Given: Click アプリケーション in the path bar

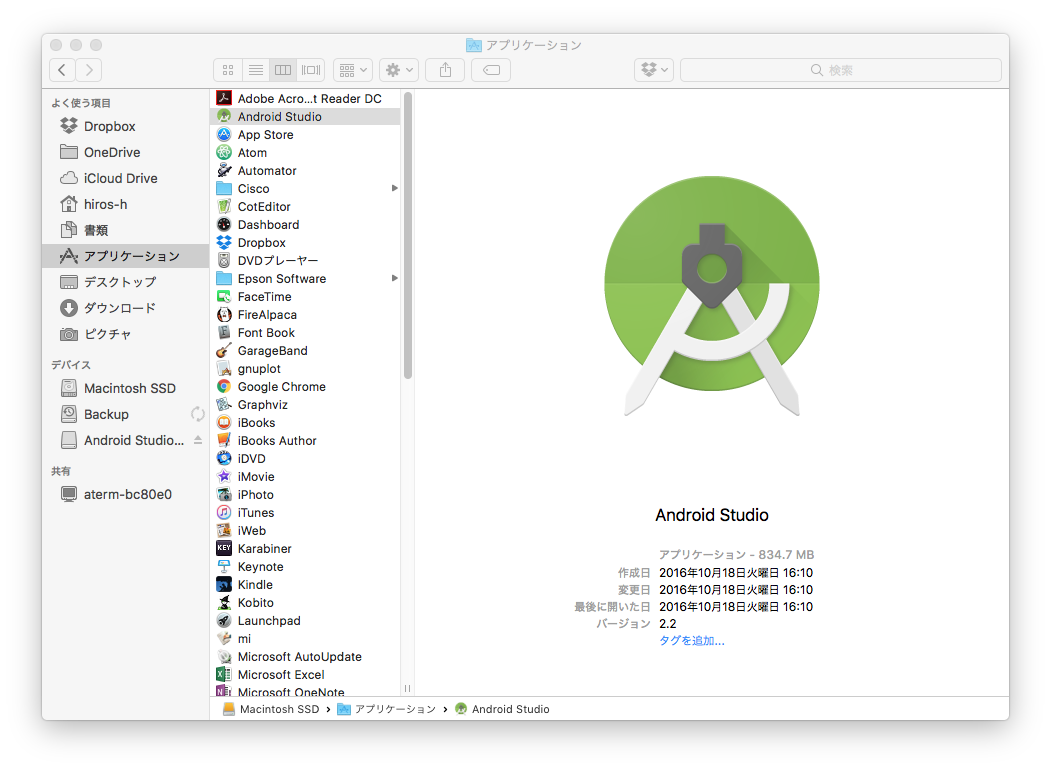Looking at the screenshot, I should click(x=387, y=709).
